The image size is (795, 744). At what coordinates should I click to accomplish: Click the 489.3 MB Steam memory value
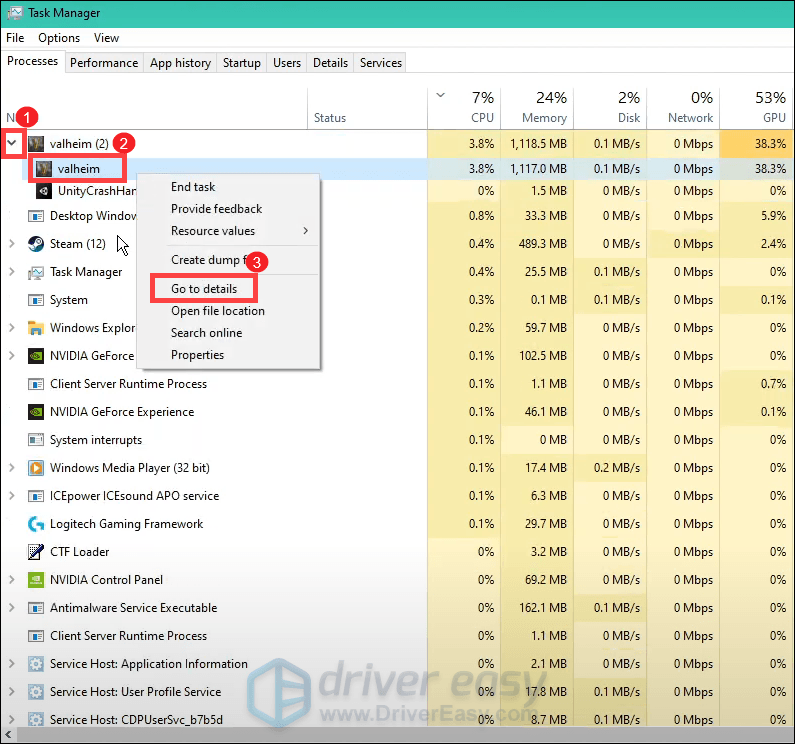pyautogui.click(x=543, y=244)
